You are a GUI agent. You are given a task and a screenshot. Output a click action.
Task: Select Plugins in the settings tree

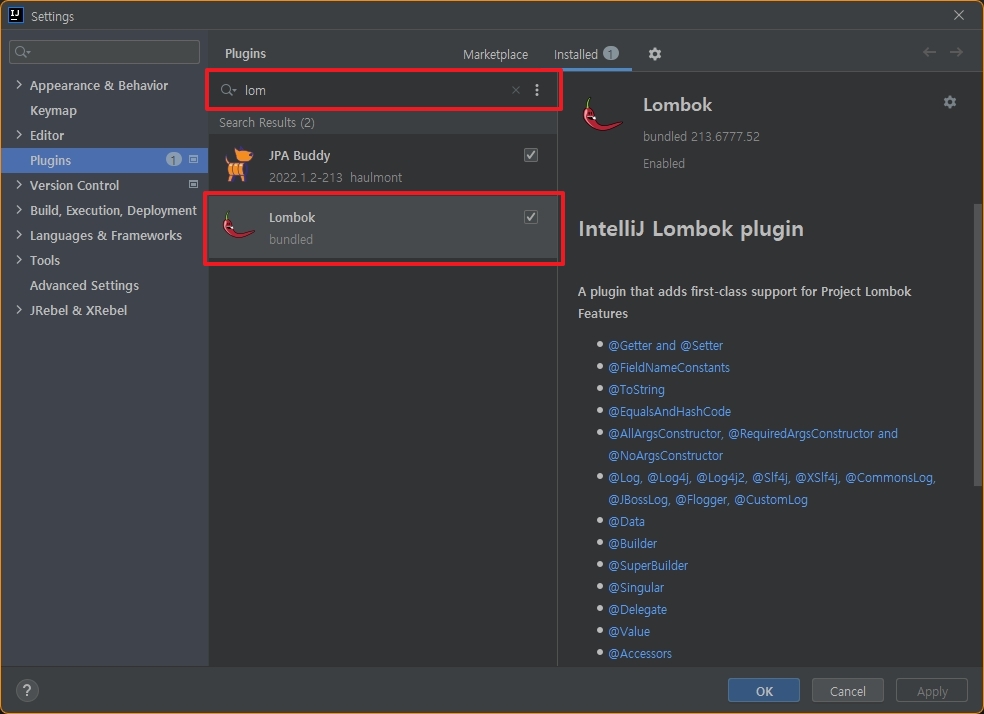tap(105, 160)
